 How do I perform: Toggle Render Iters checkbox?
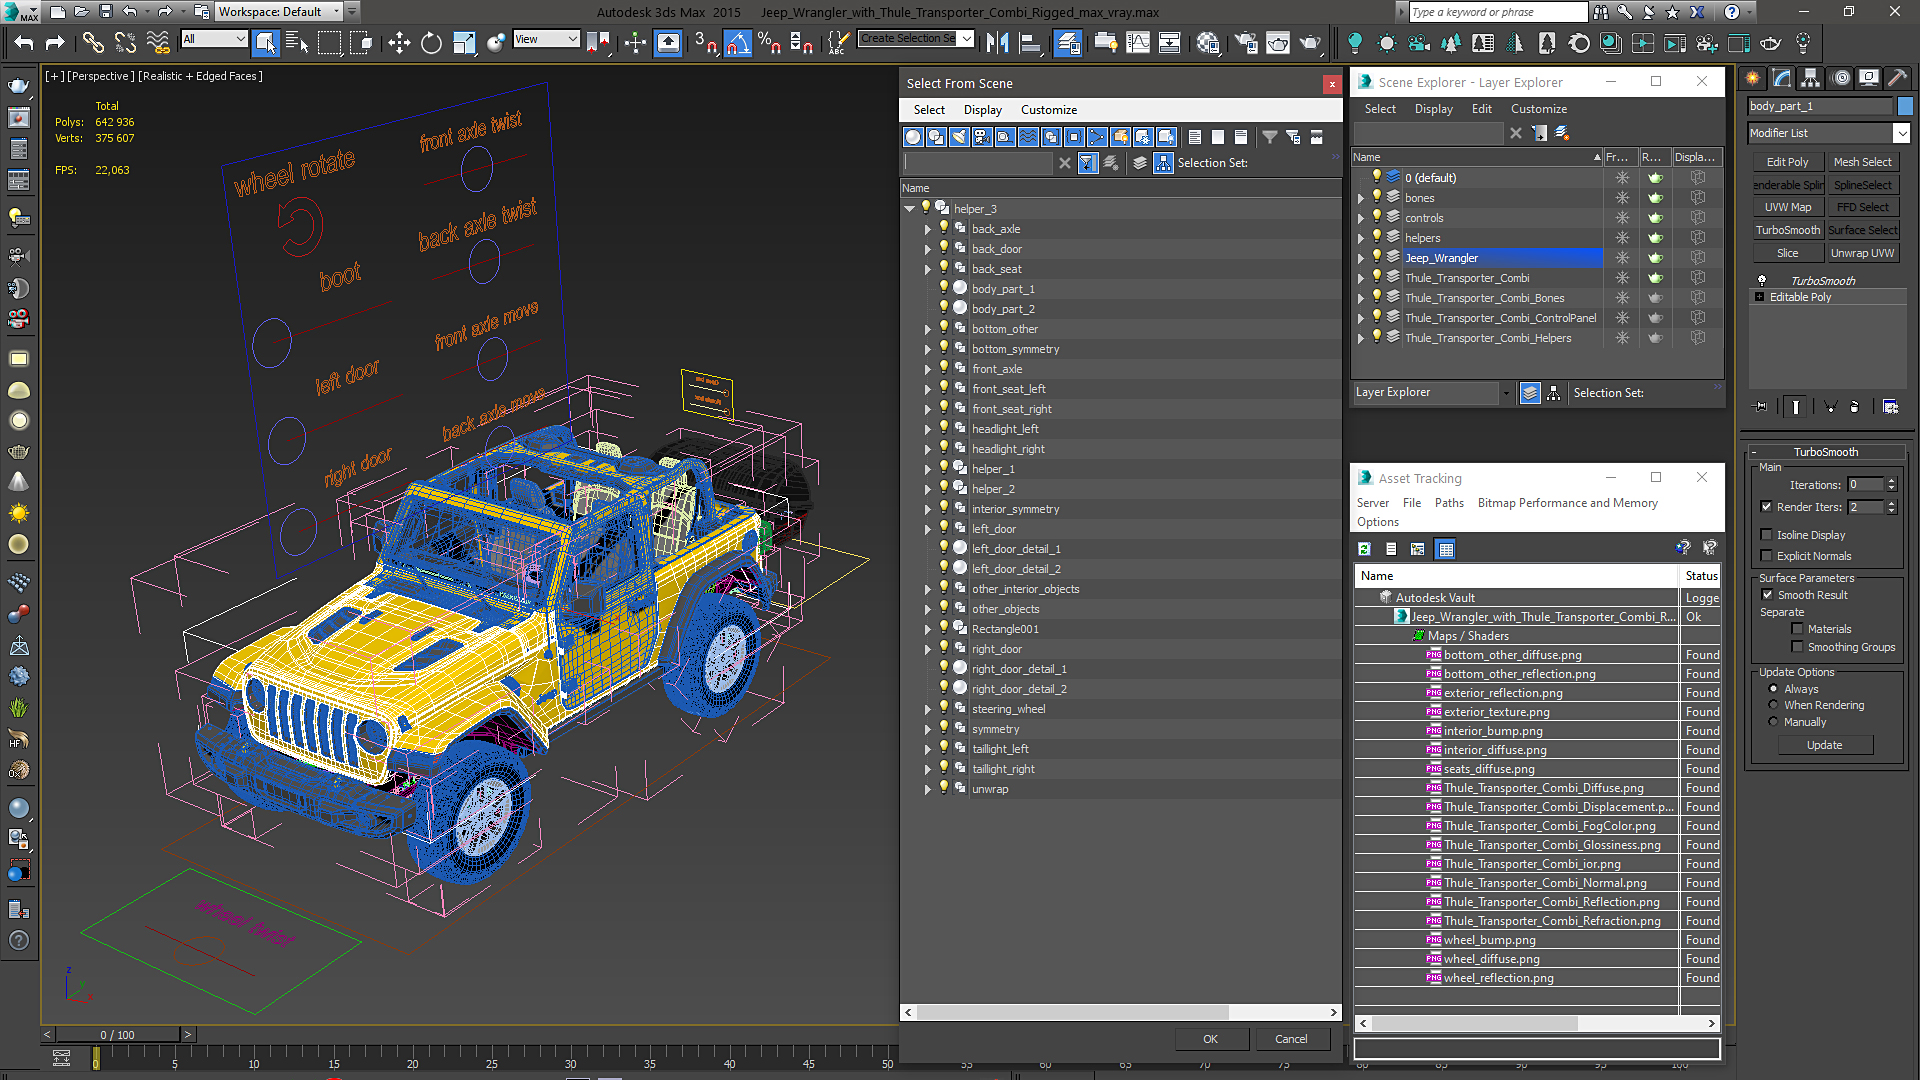pos(1766,507)
